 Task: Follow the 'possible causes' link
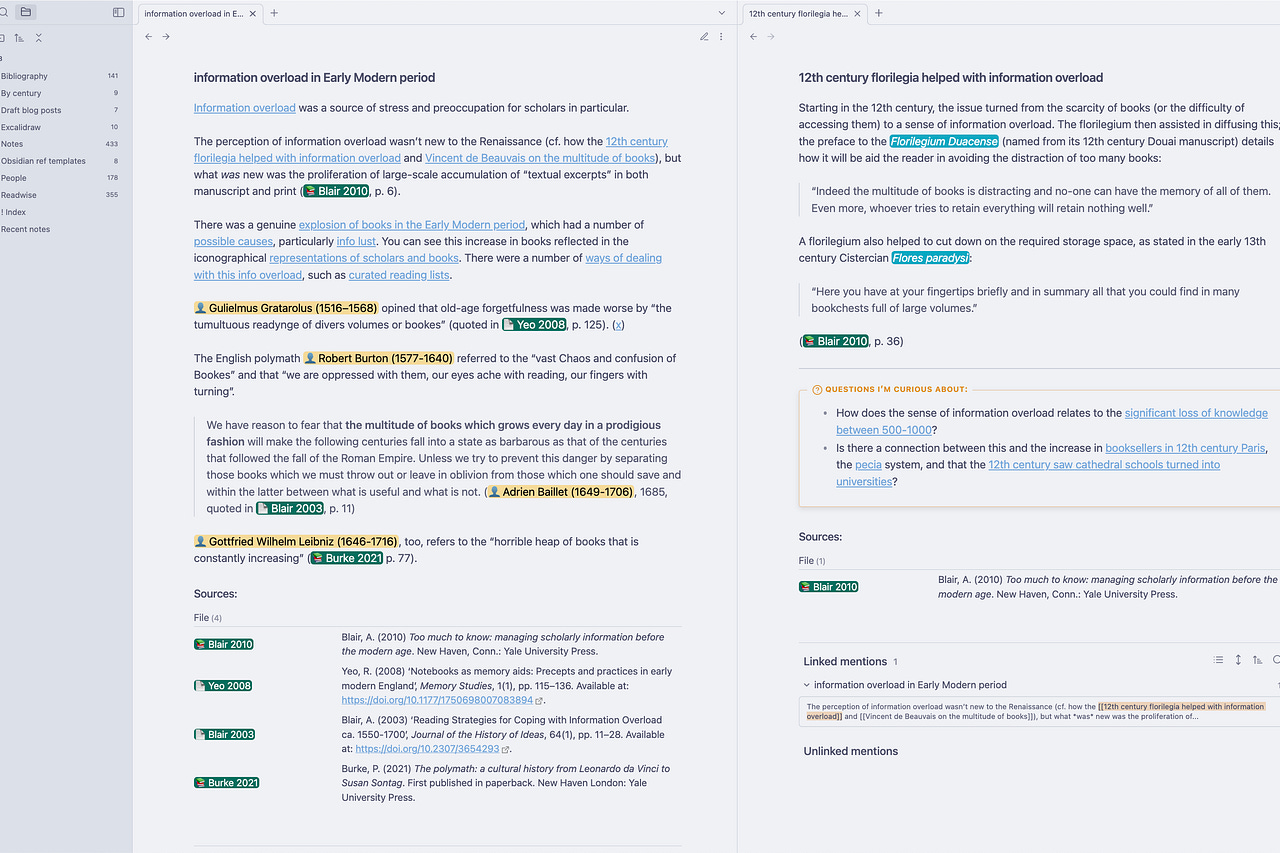coord(233,241)
